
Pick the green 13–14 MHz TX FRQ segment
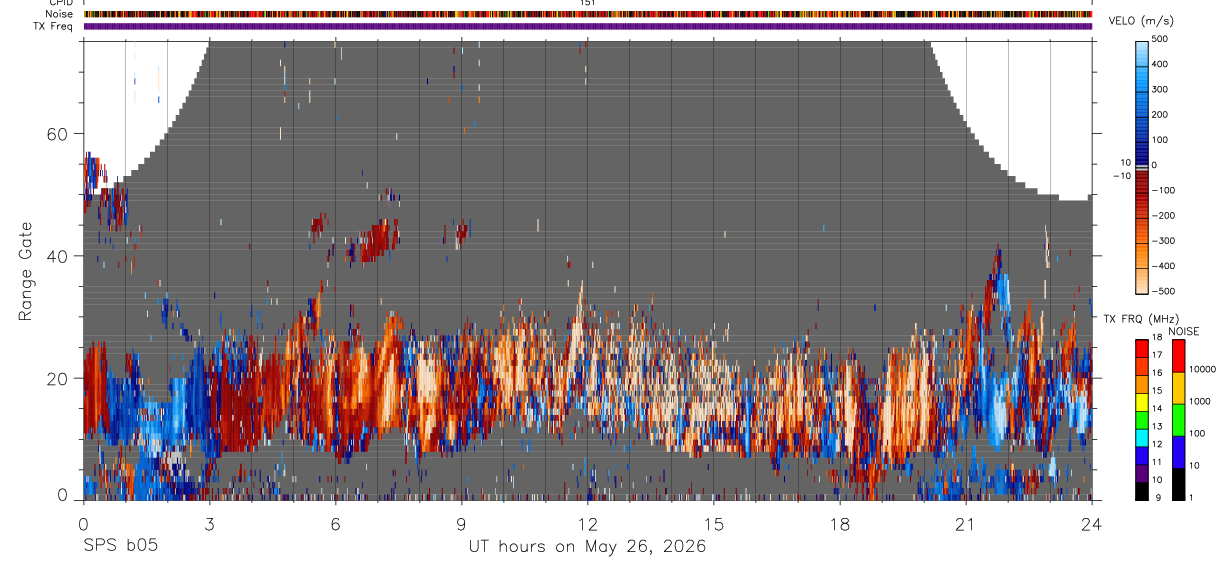tap(1143, 419)
